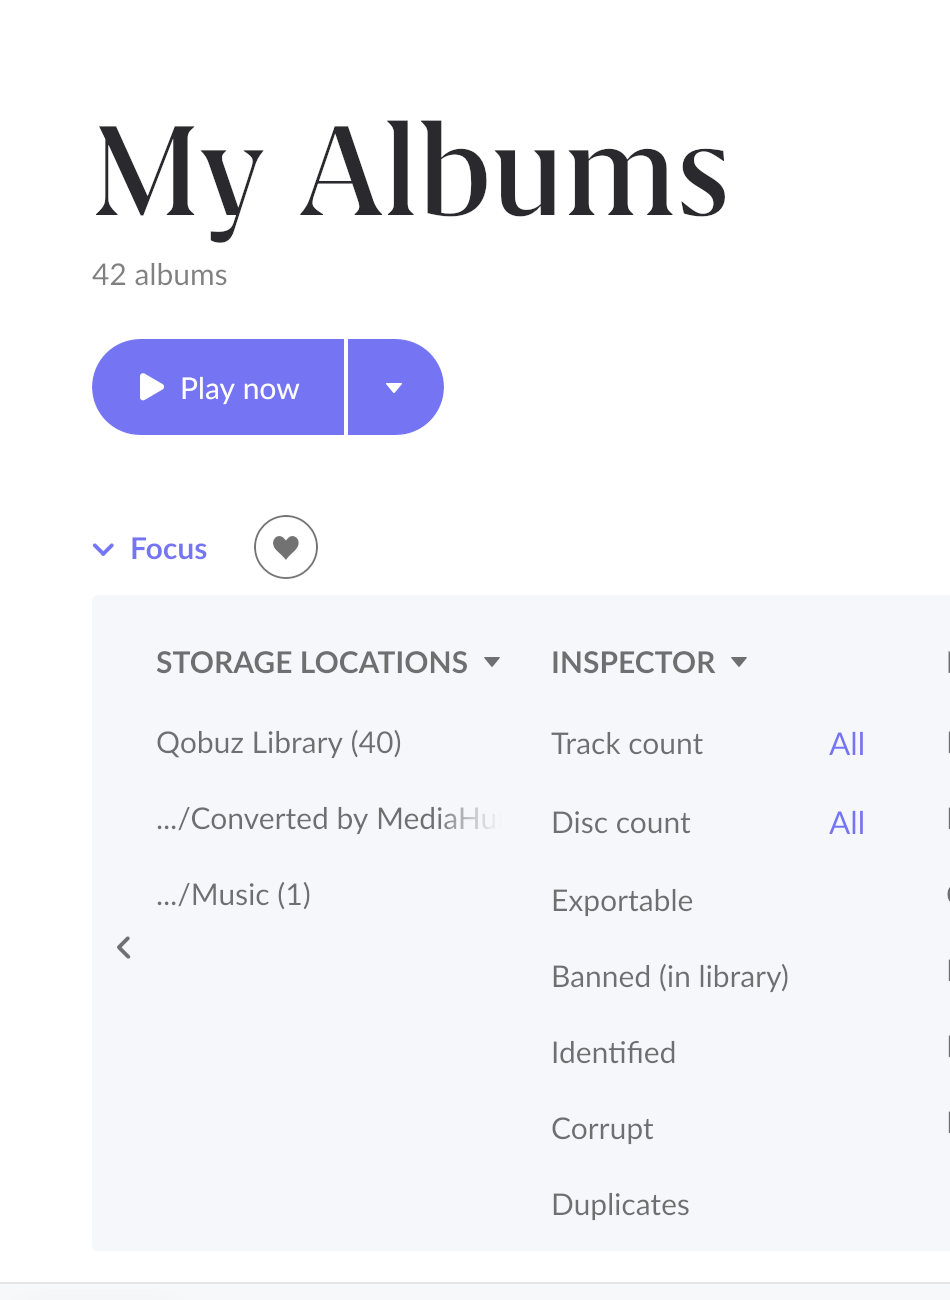
Task: Filter by the Music (1) folder
Action: pyautogui.click(x=234, y=894)
